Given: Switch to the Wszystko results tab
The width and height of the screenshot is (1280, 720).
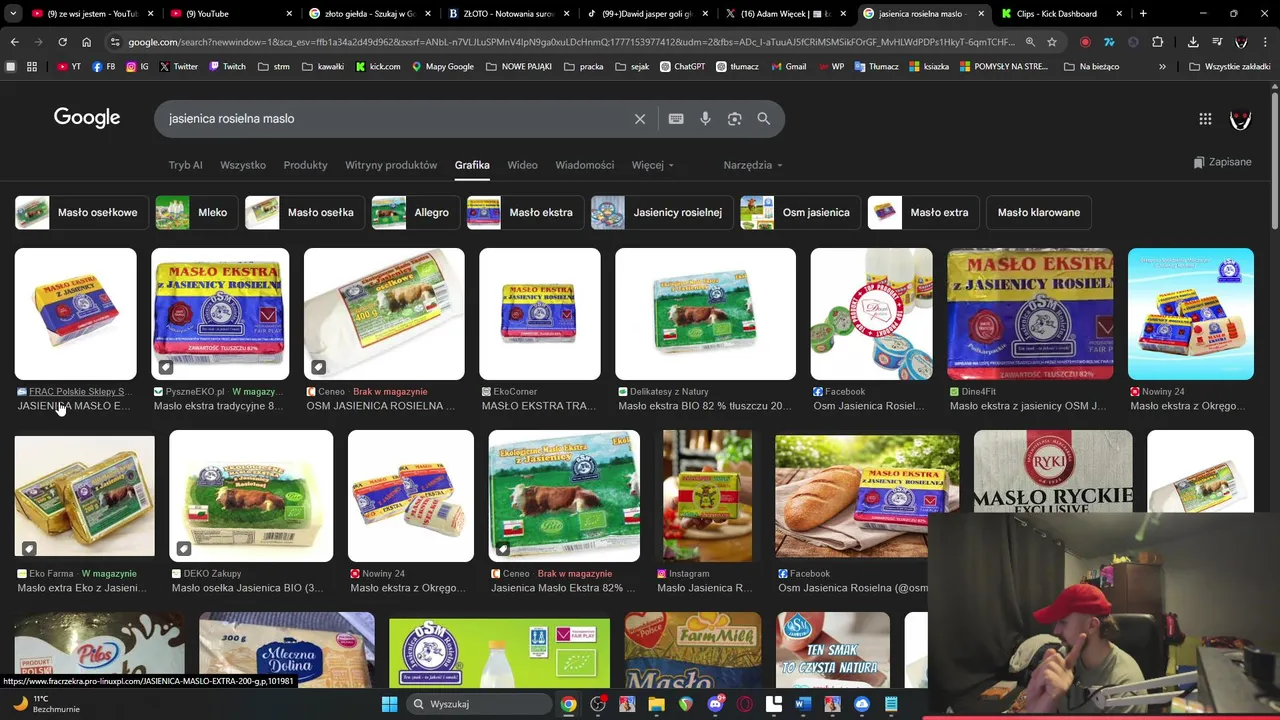Looking at the screenshot, I should pos(243,165).
